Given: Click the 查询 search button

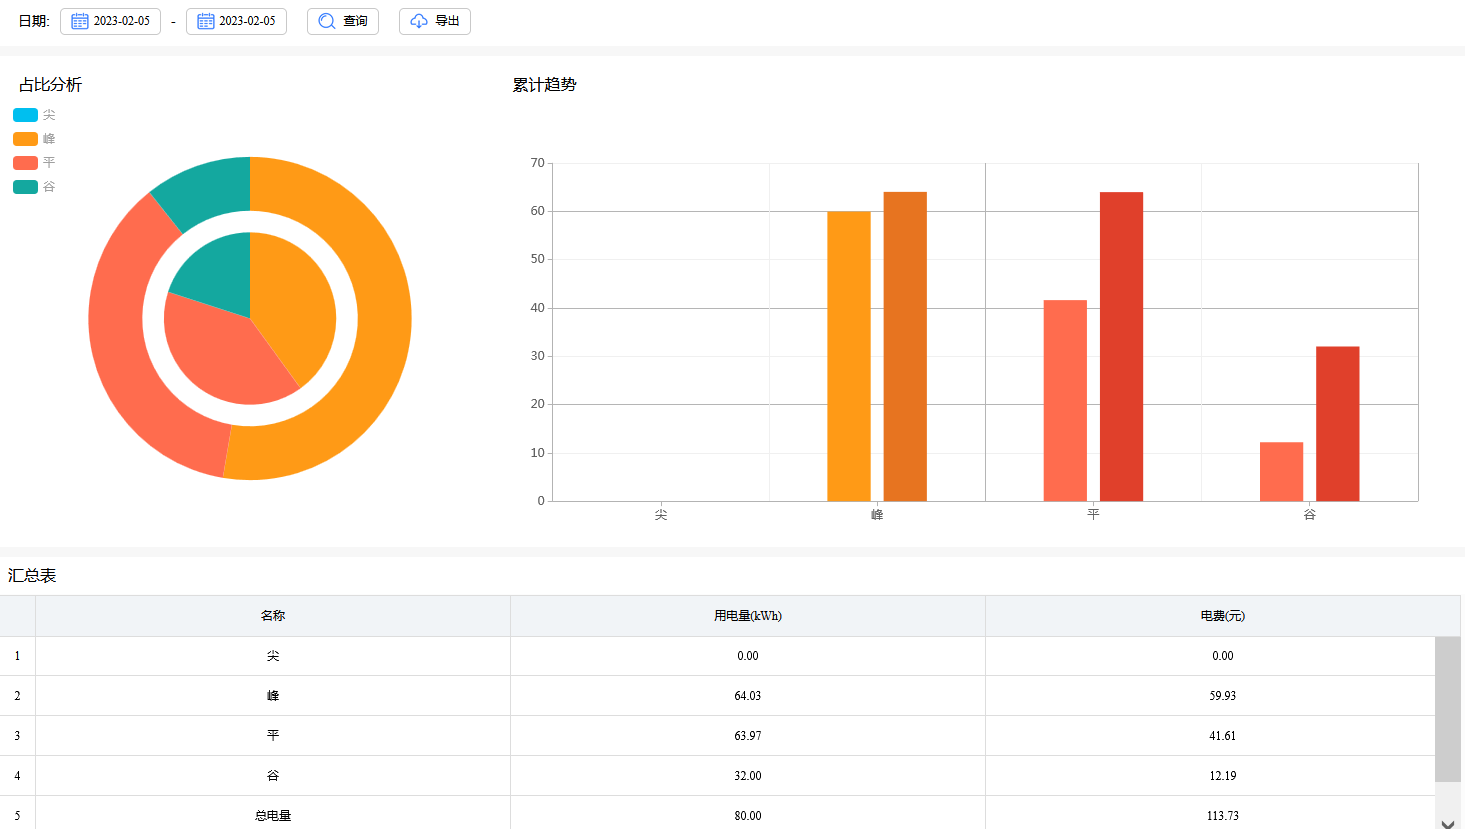Looking at the screenshot, I should pyautogui.click(x=343, y=21).
